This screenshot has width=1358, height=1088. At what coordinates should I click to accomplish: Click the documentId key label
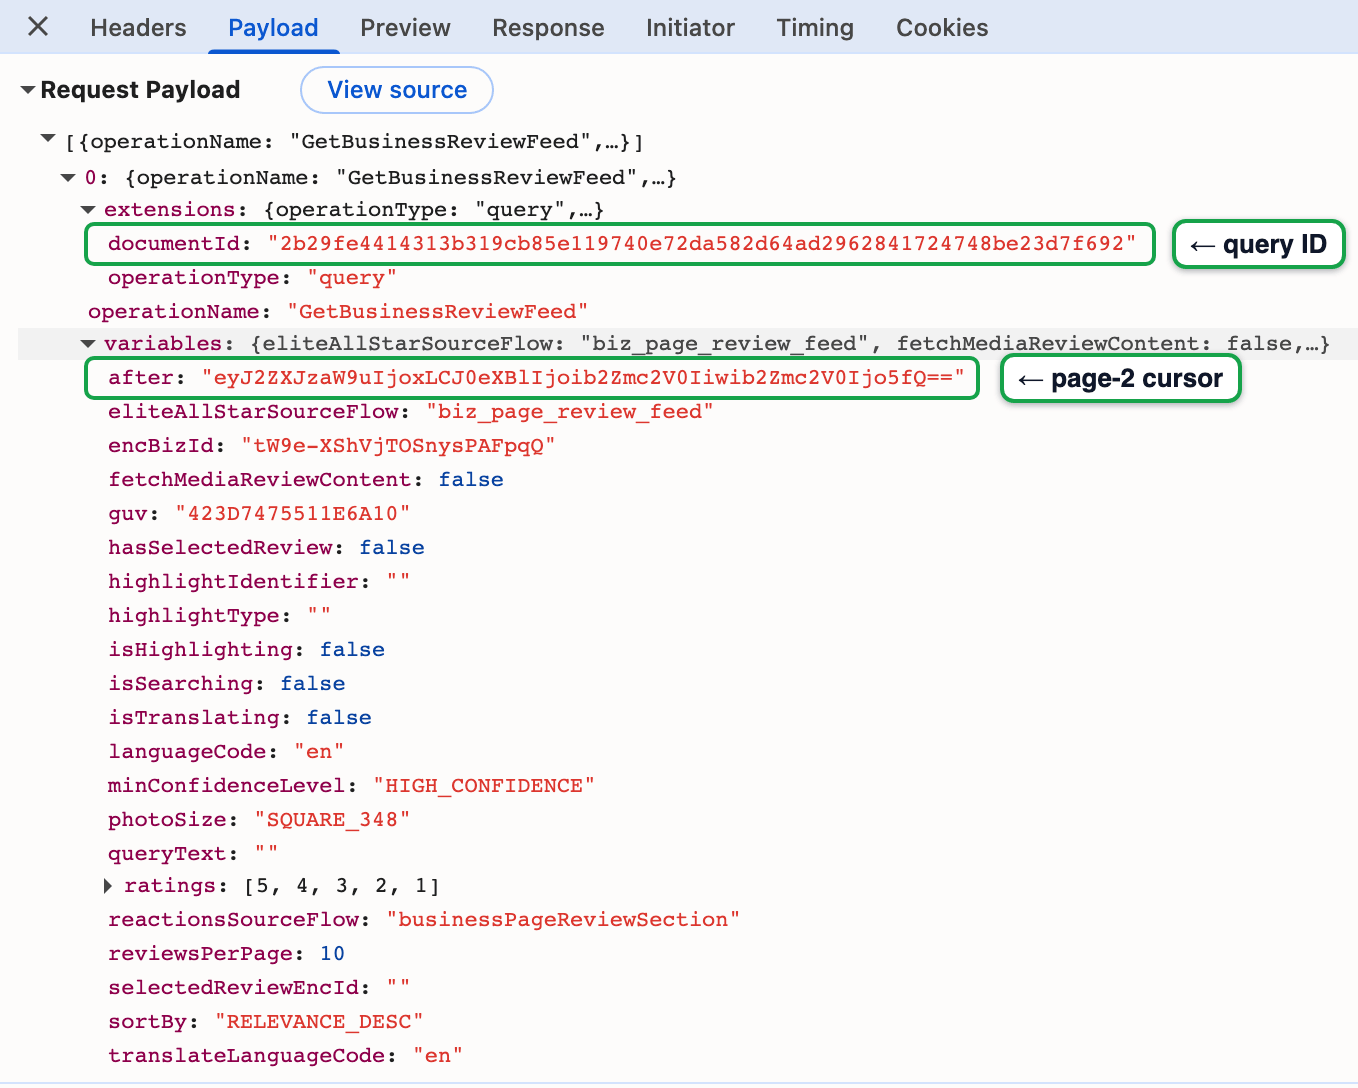(x=174, y=244)
